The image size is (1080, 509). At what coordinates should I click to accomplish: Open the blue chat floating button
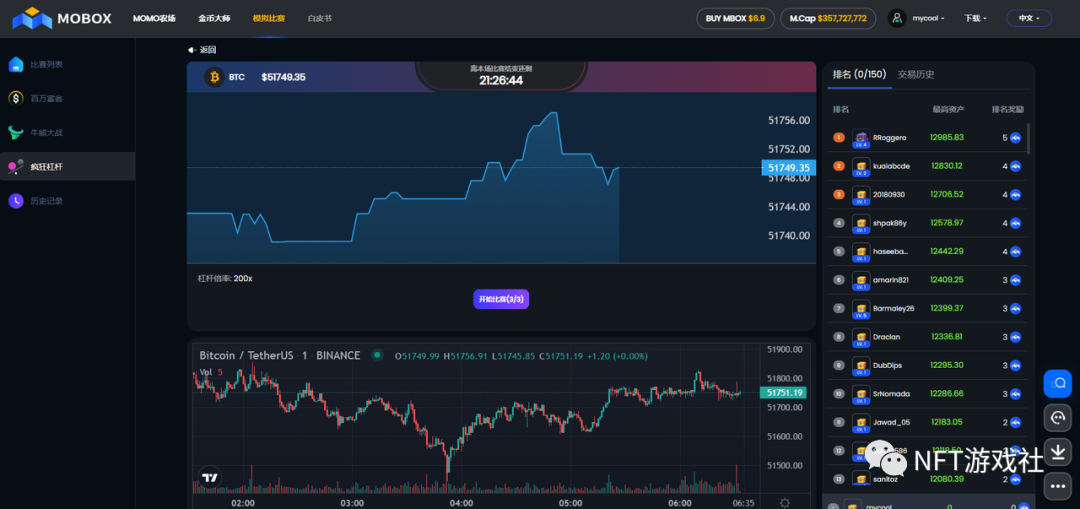pyautogui.click(x=1057, y=383)
